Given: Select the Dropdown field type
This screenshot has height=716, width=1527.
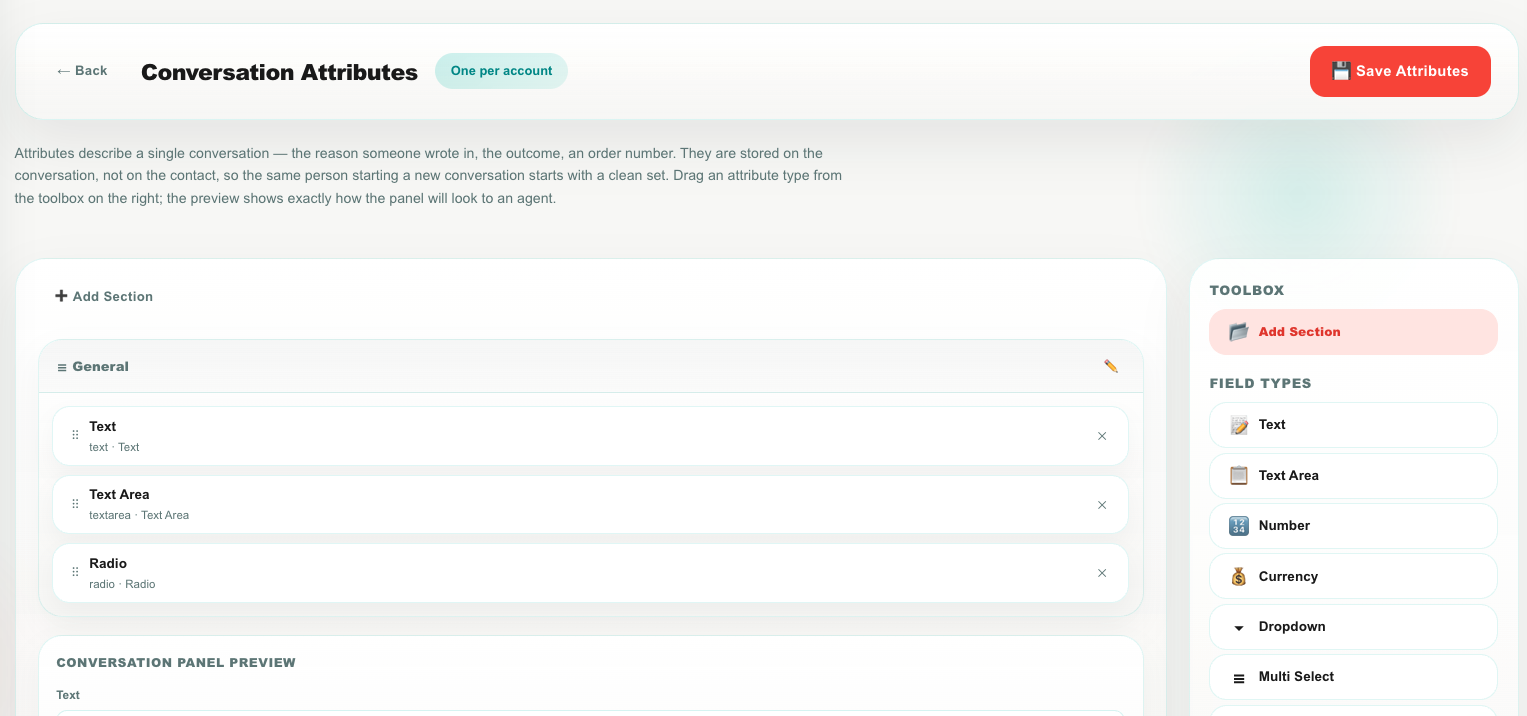Looking at the screenshot, I should tap(1353, 627).
